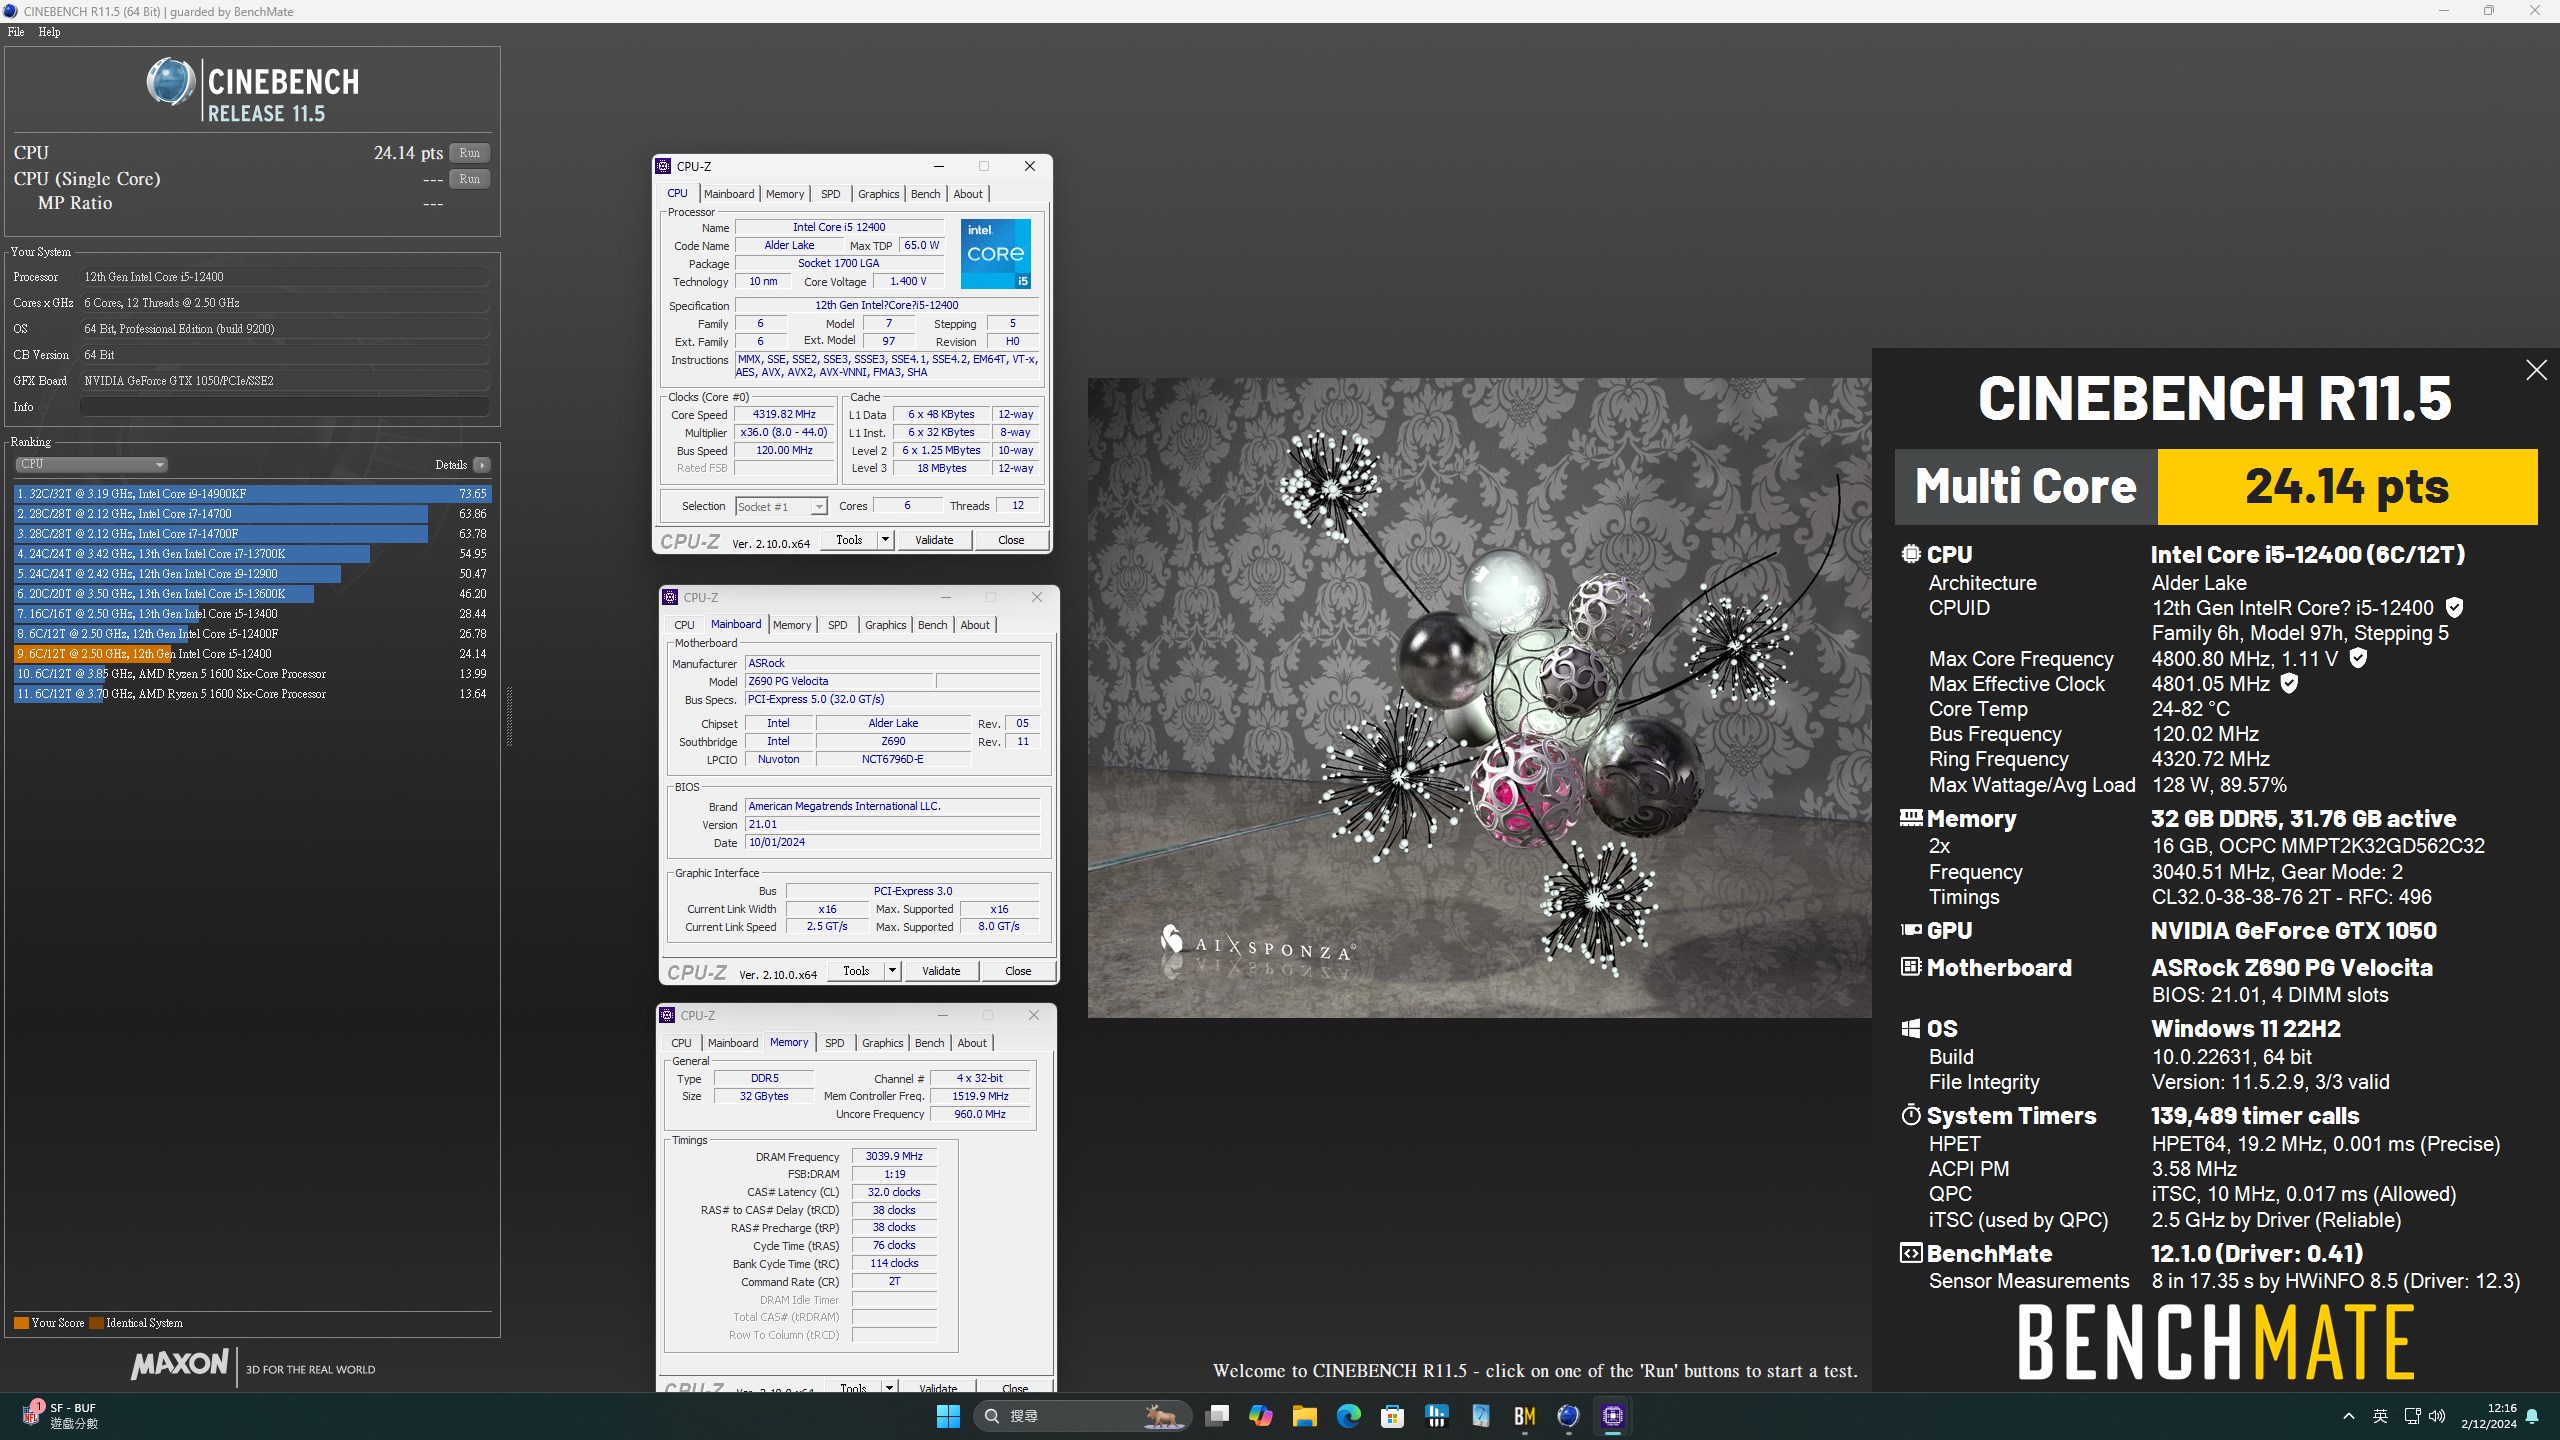Image resolution: width=2560 pixels, height=1440 pixels.
Task: Click Close in the CPU-Z CPU window
Action: (x=1011, y=540)
